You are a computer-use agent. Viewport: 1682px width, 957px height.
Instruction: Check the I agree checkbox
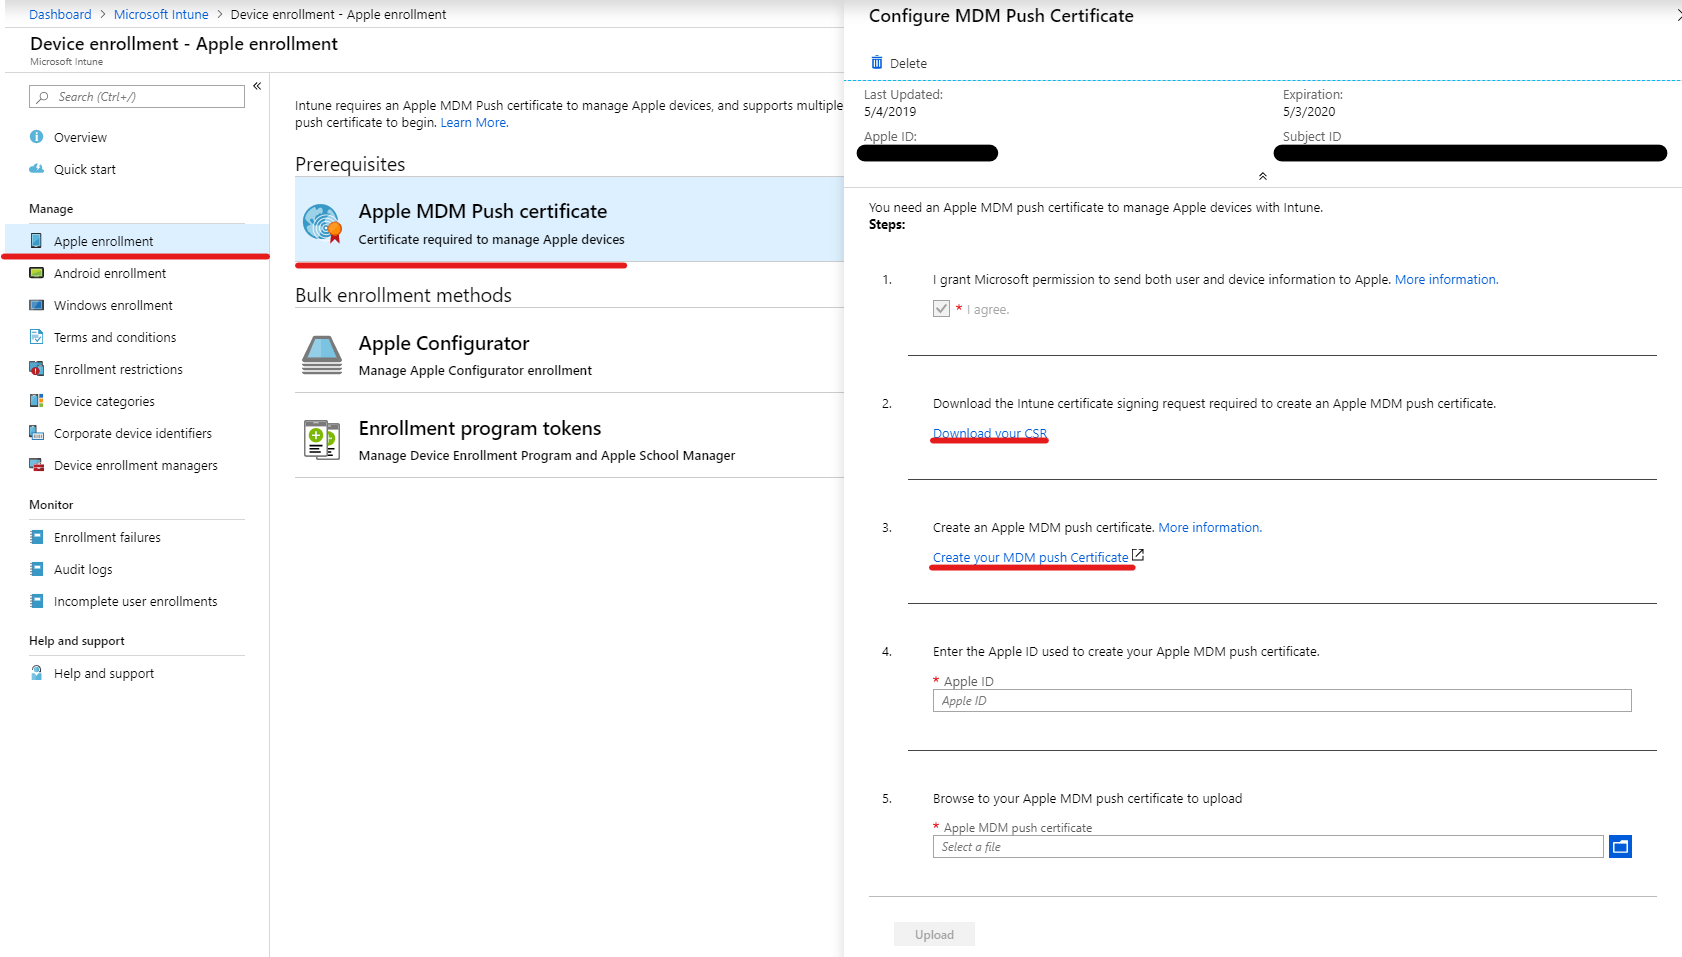(940, 308)
